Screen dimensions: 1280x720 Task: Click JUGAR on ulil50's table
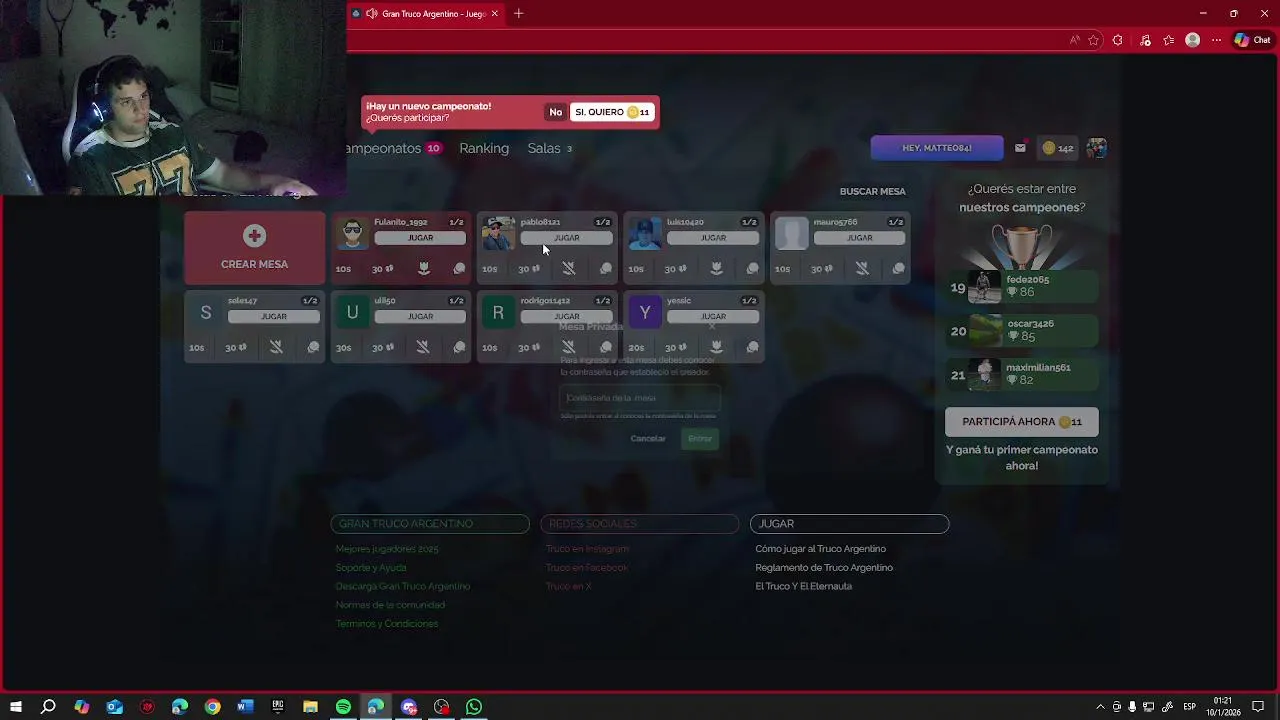click(x=420, y=316)
